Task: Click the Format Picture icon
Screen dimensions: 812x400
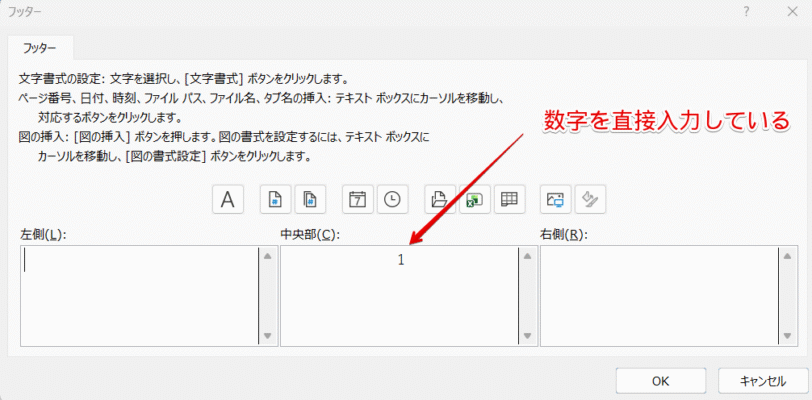Action: click(x=590, y=199)
